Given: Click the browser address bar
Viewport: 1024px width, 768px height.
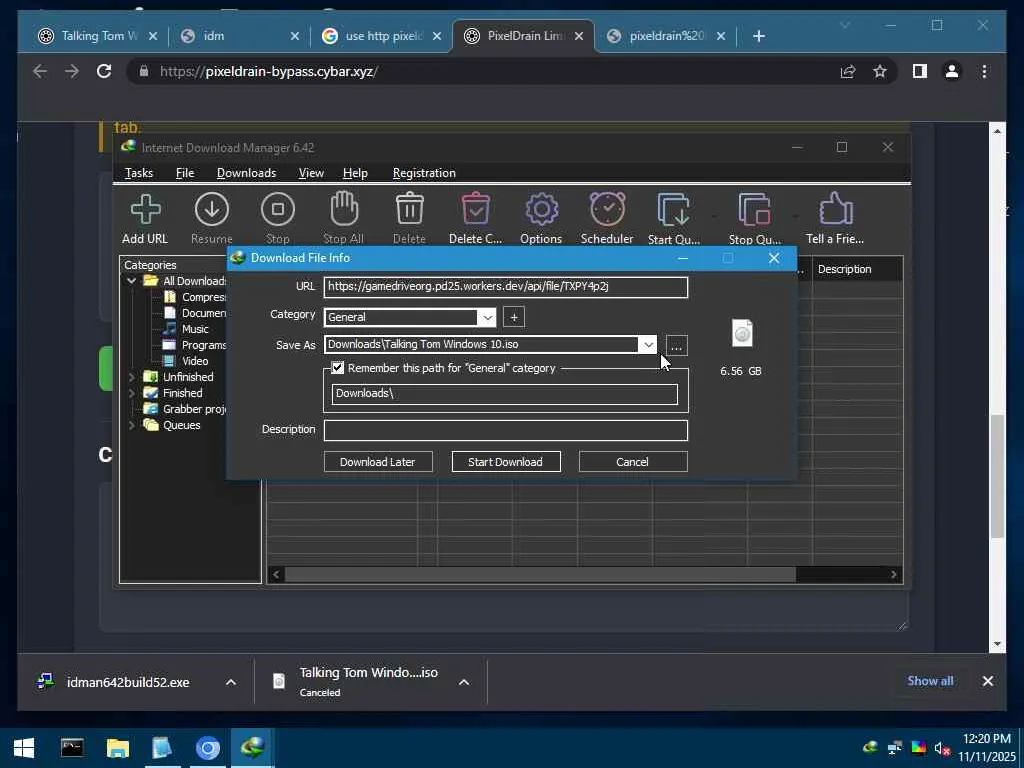Looking at the screenshot, I should (483, 71).
